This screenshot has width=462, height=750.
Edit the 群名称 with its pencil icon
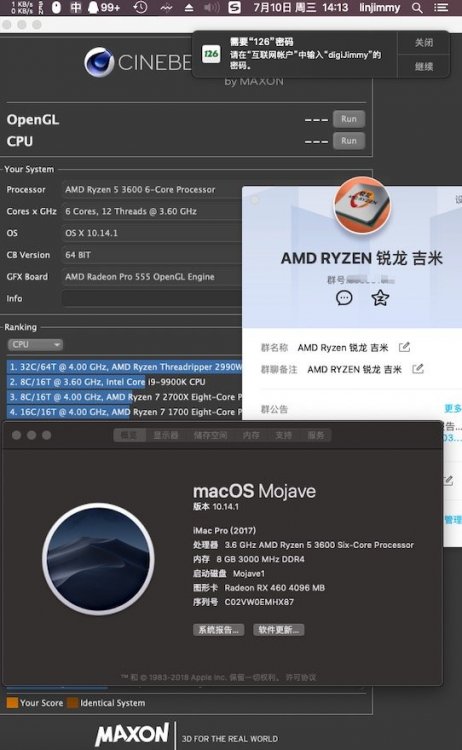pyautogui.click(x=405, y=347)
